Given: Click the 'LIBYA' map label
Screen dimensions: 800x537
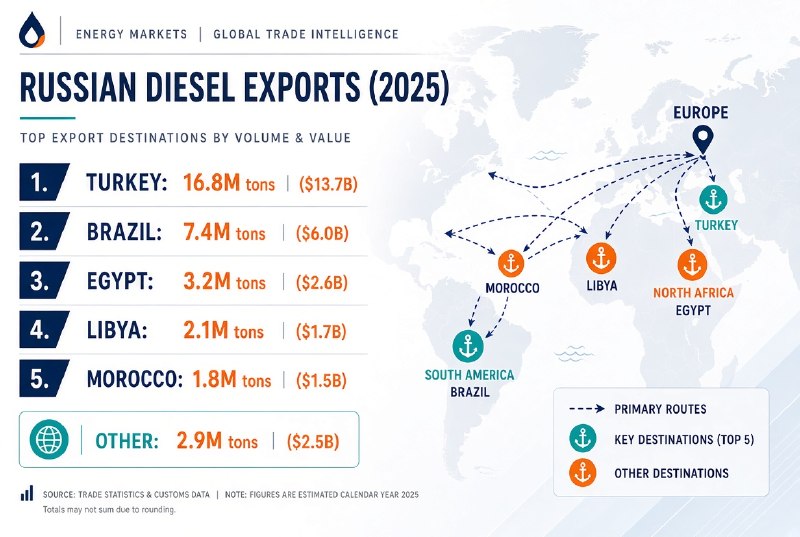Looking at the screenshot, I should tap(602, 285).
